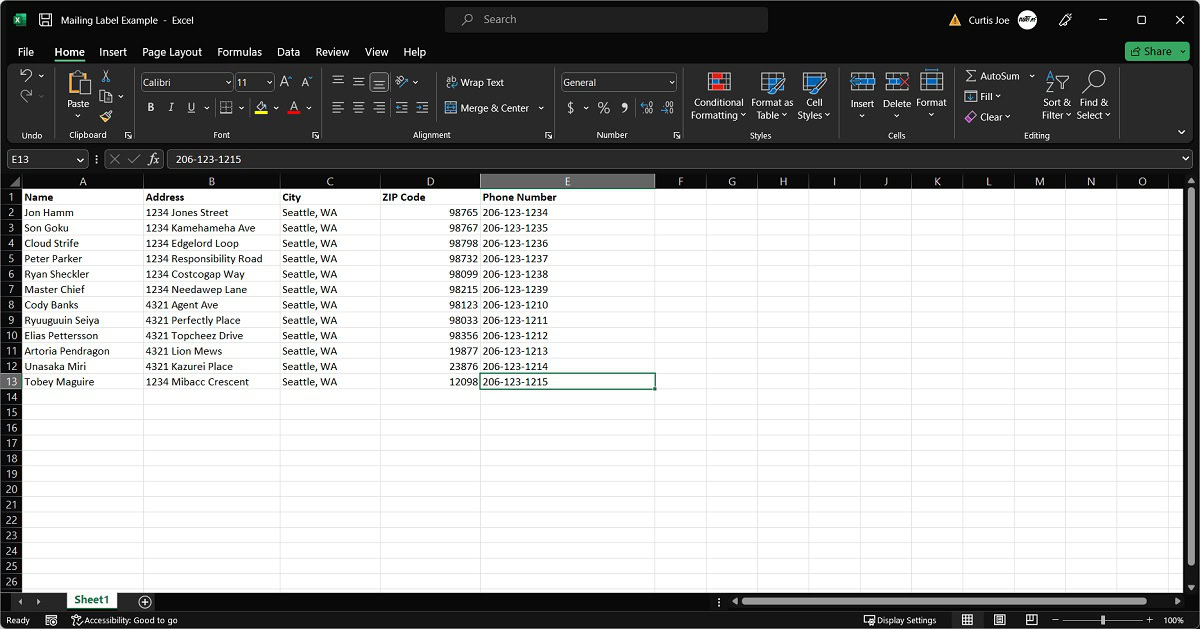Viewport: 1200px width, 629px height.
Task: Toggle Bold formatting
Action: click(151, 108)
